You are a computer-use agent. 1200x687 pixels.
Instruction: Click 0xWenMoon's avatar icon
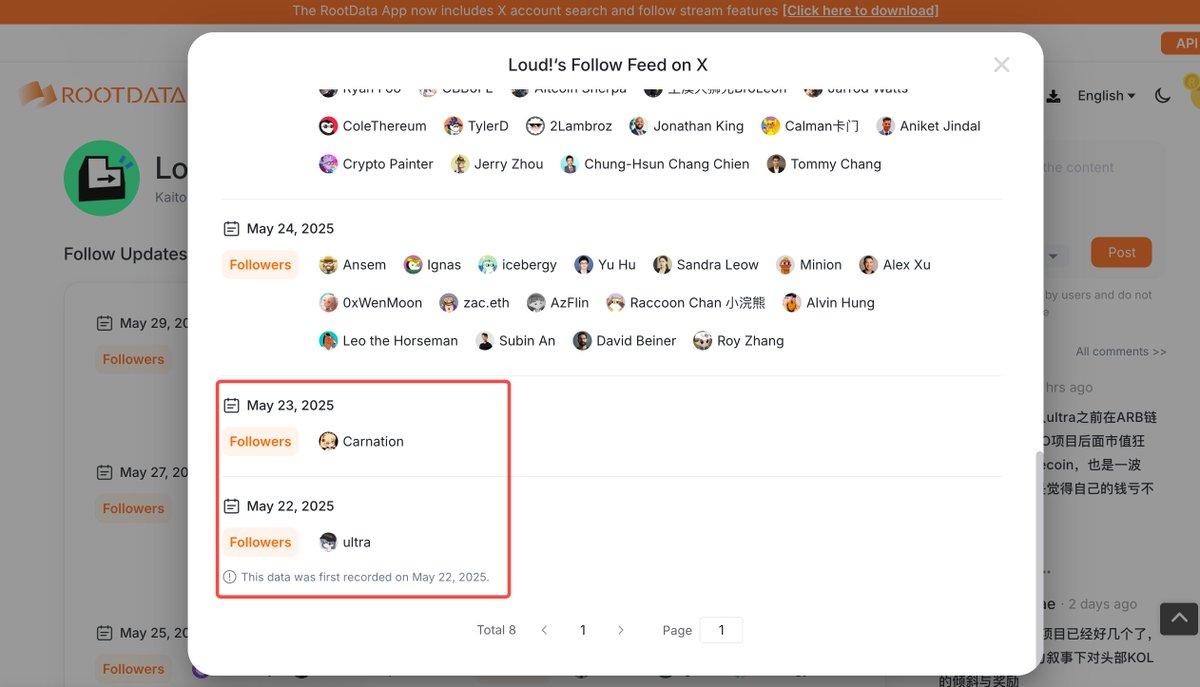pyautogui.click(x=328, y=303)
